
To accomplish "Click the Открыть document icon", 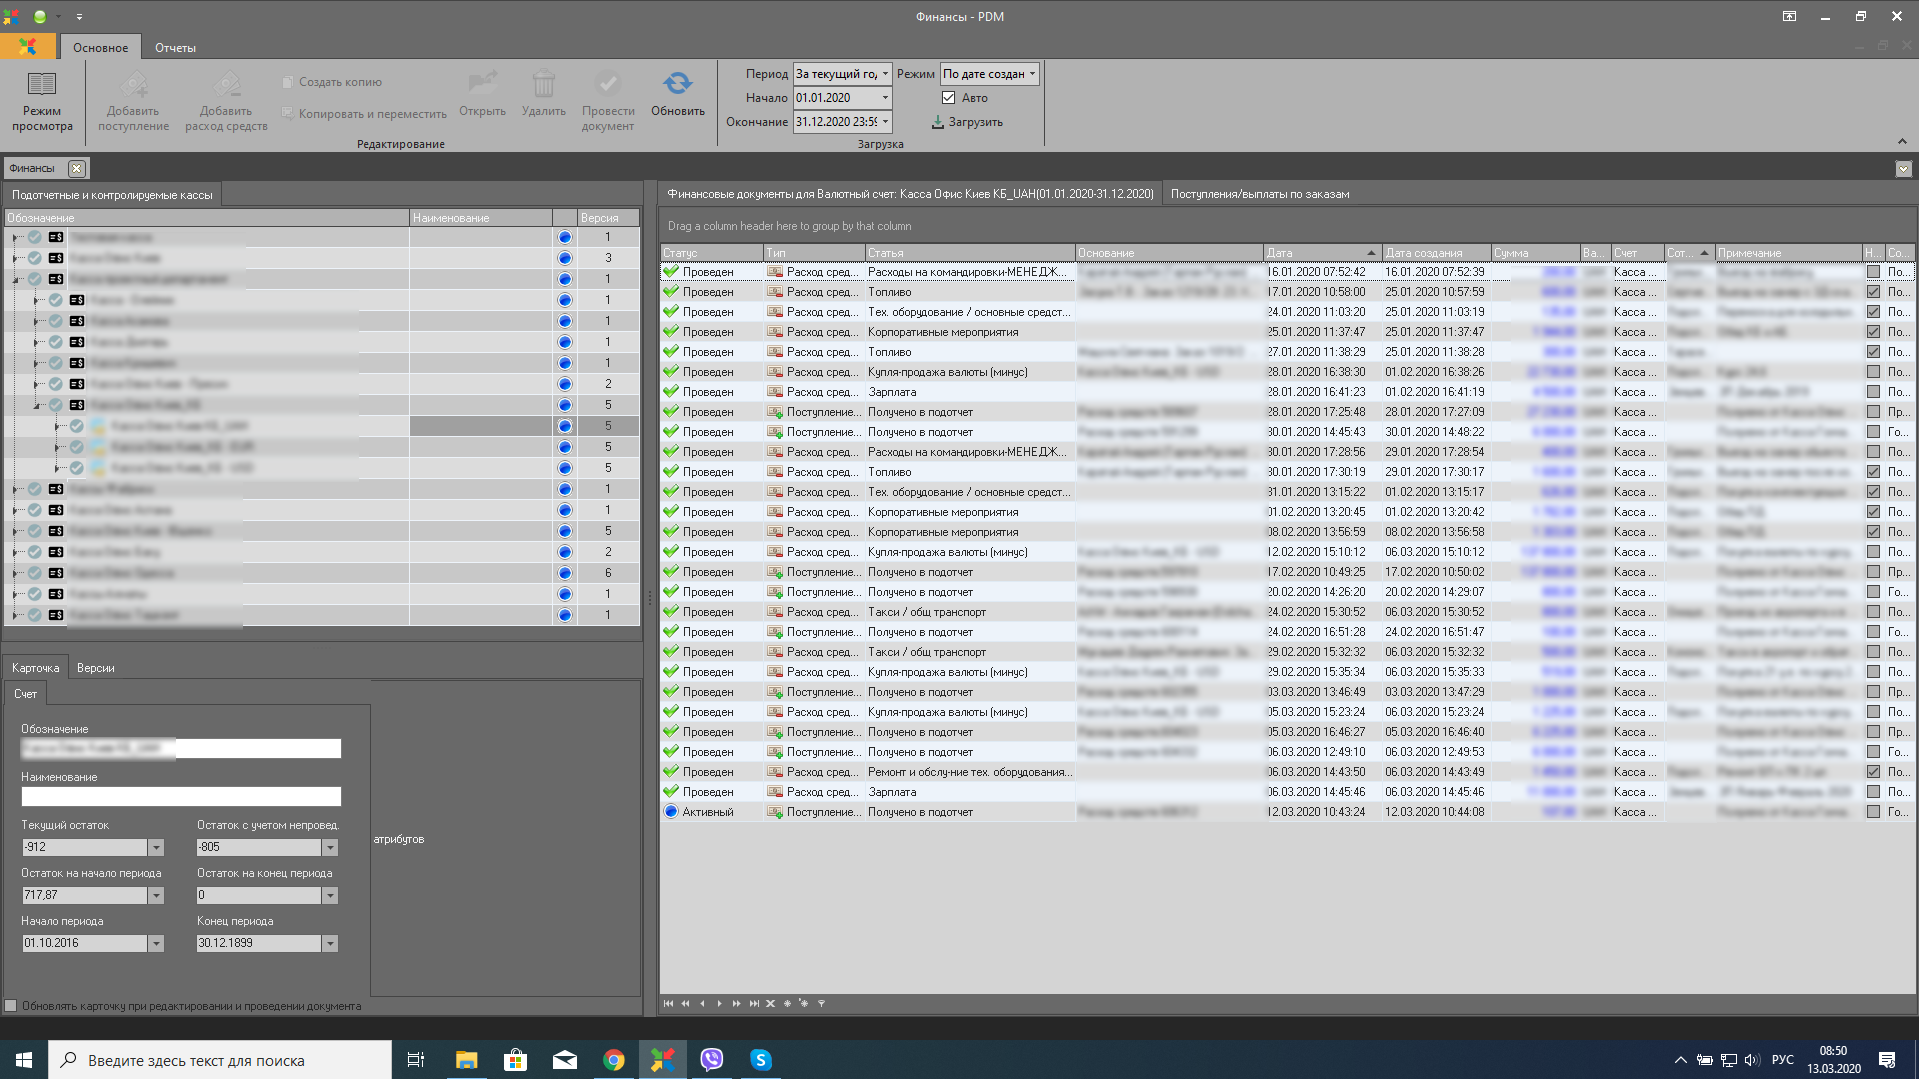I will [x=482, y=84].
